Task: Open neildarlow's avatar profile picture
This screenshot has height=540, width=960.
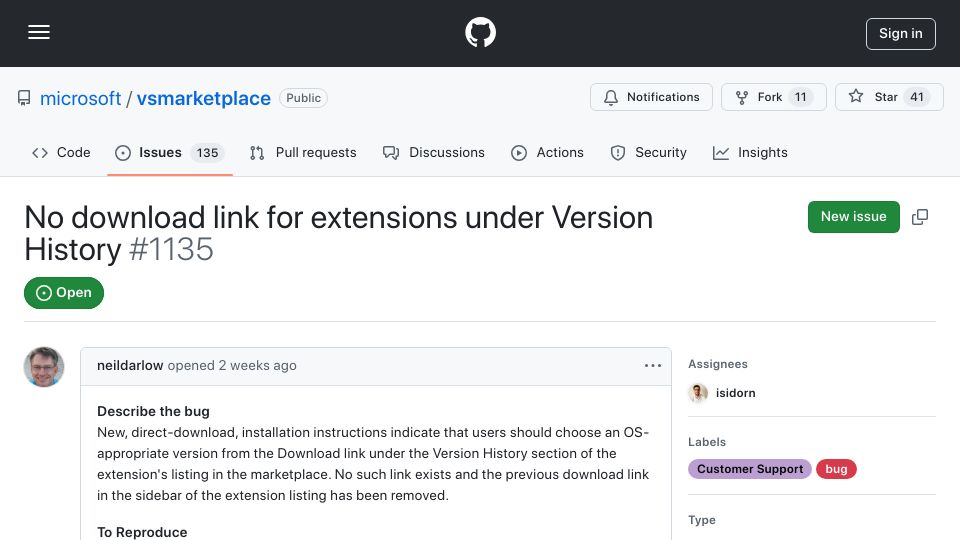Action: 43,367
